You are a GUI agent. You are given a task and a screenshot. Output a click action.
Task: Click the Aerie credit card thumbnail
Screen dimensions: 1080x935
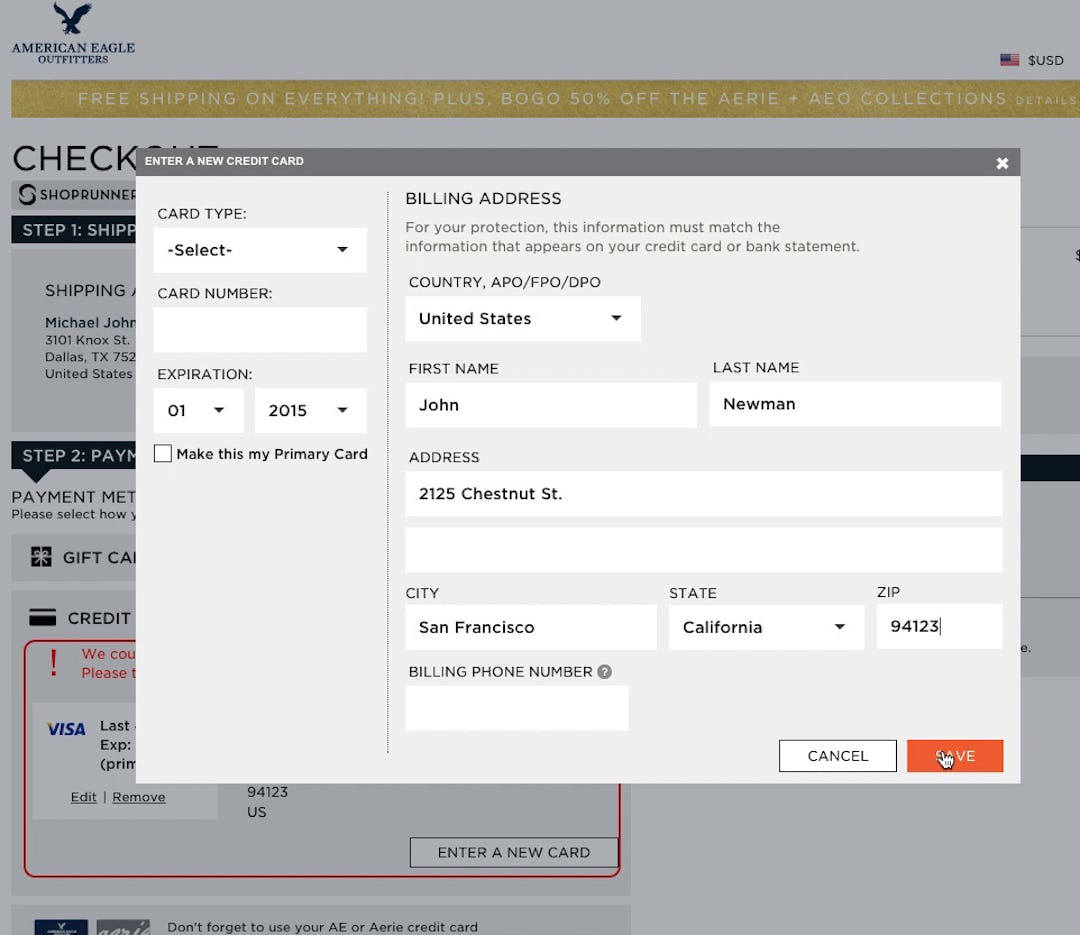(122, 928)
